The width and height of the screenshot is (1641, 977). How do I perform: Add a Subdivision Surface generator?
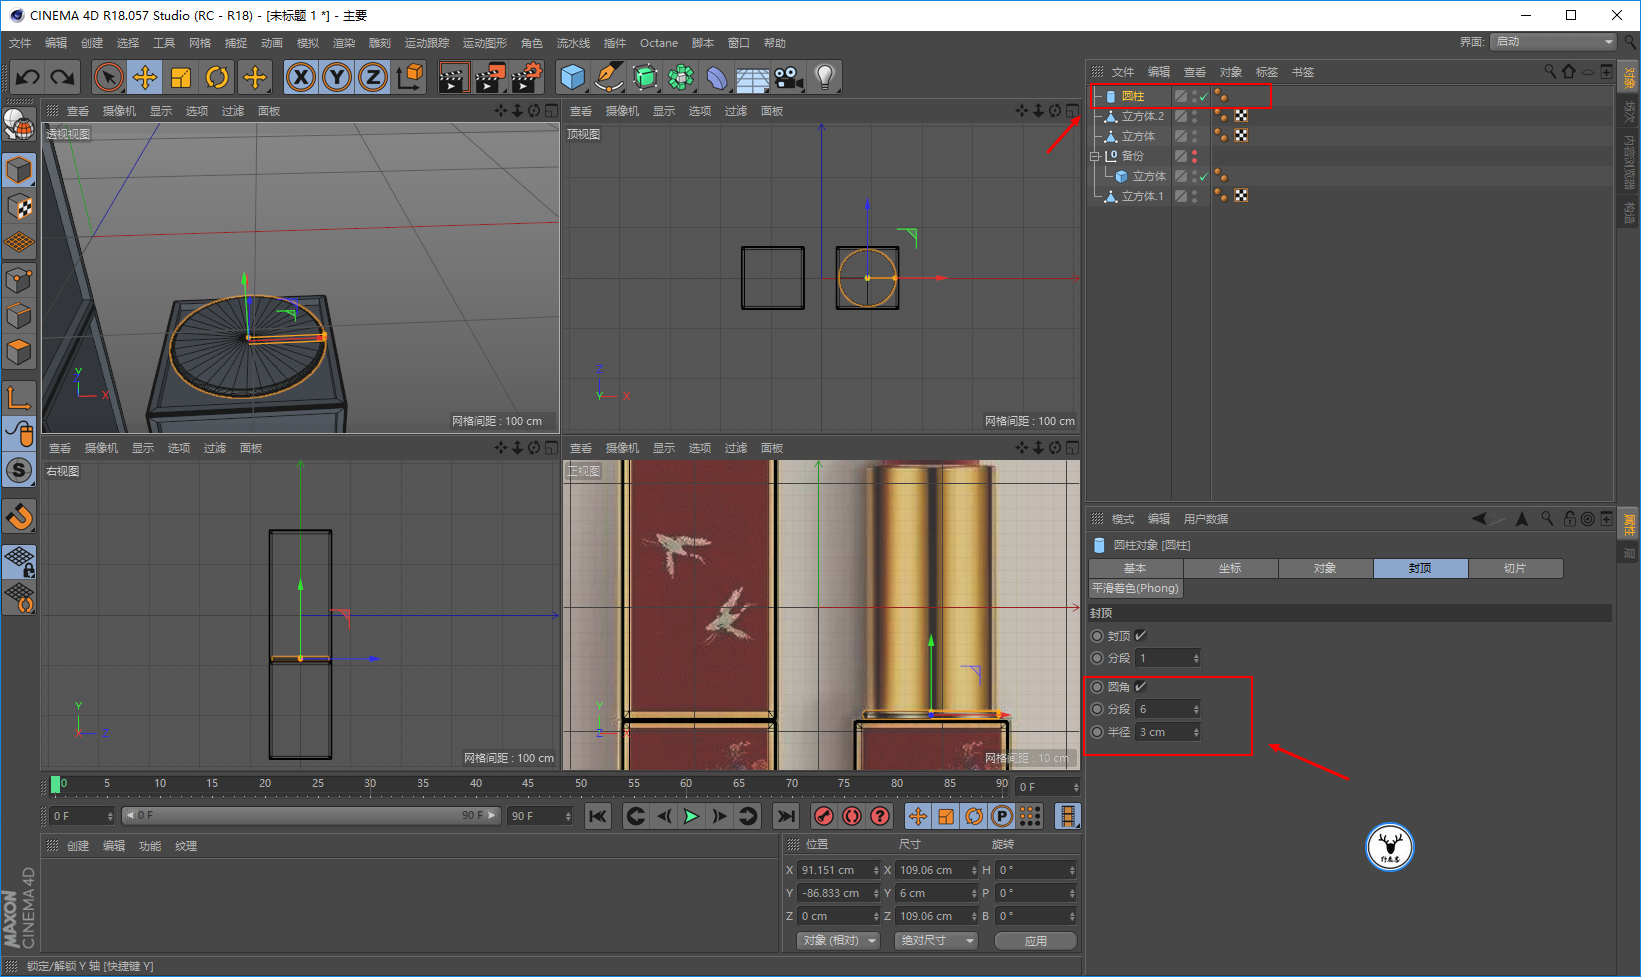[x=645, y=77]
